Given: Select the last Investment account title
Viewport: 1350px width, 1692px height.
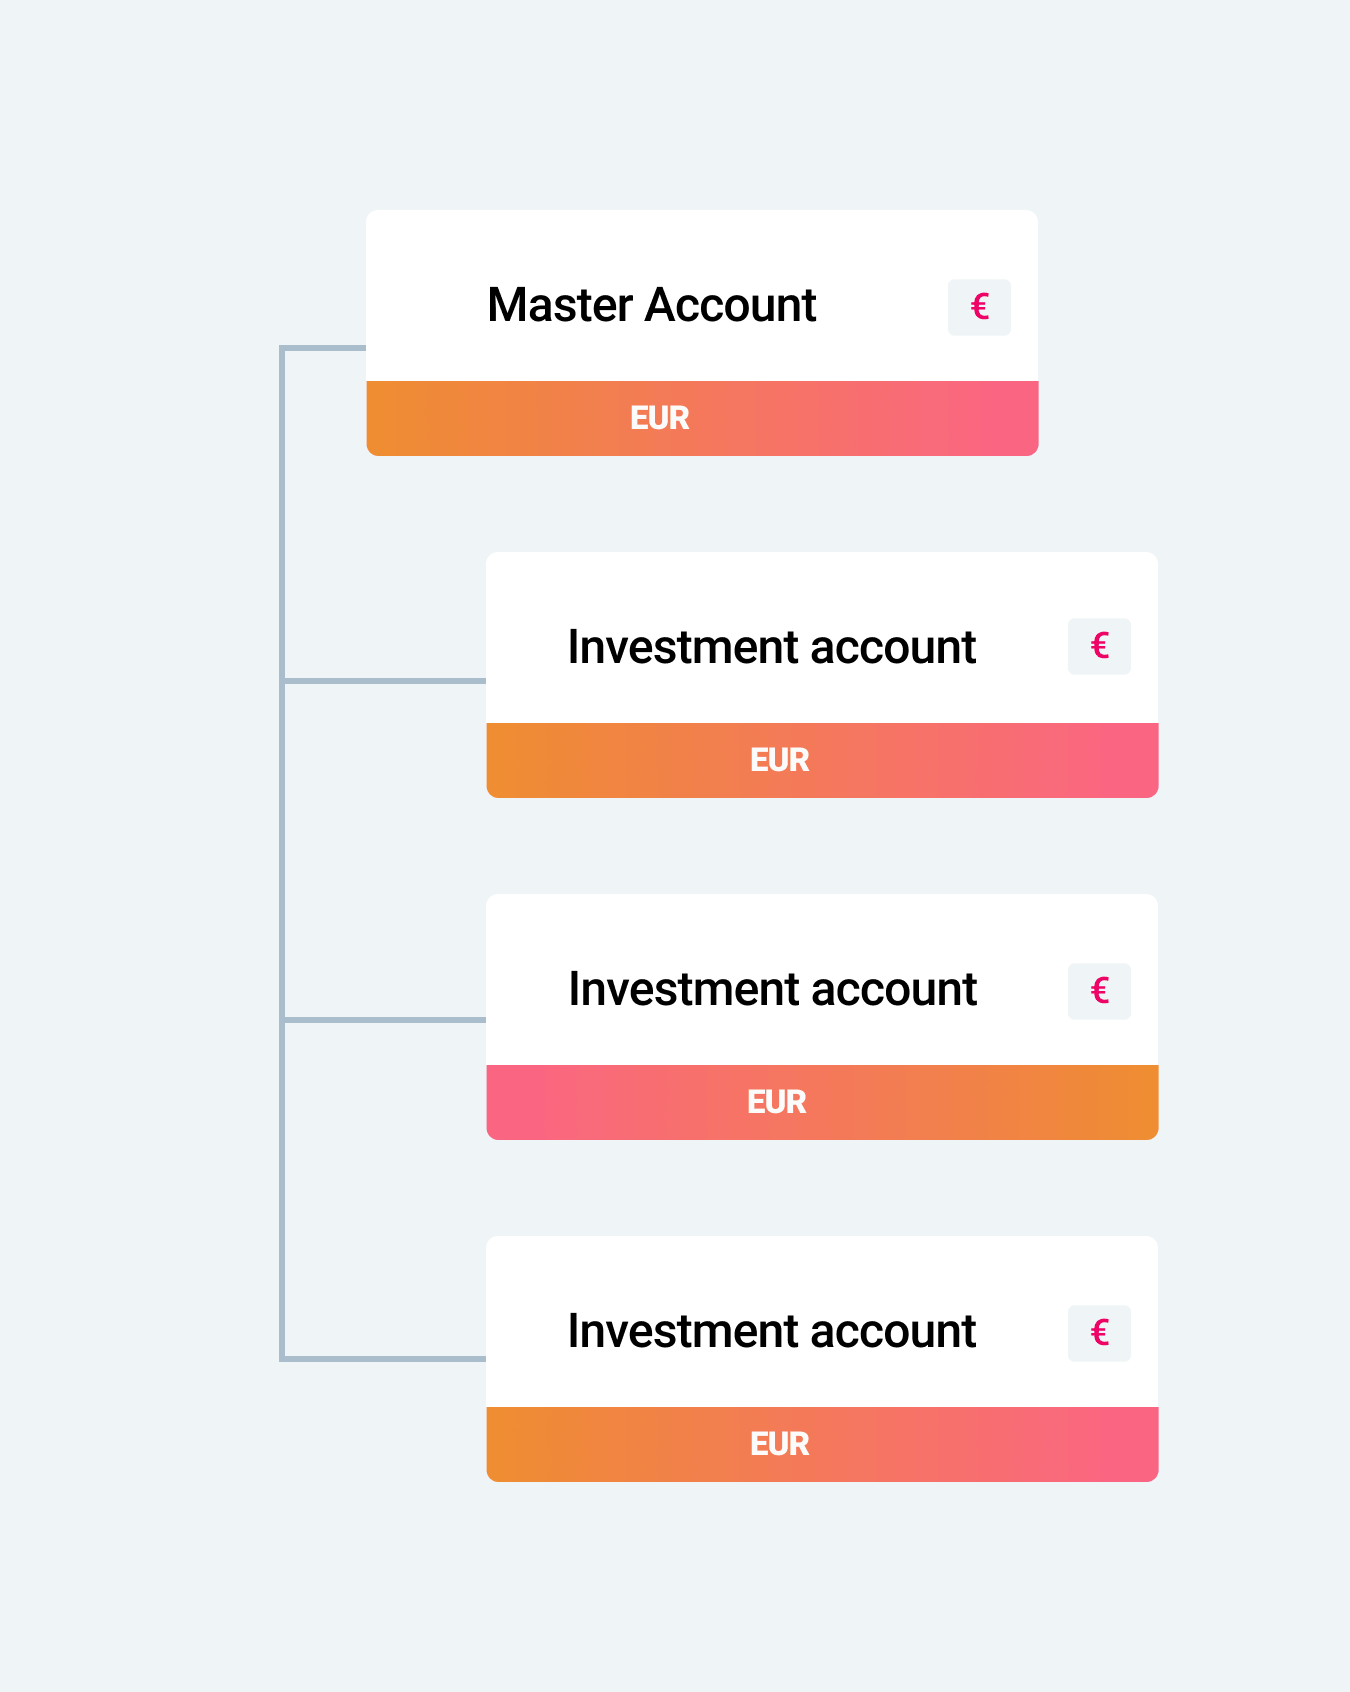Looking at the screenshot, I should [x=772, y=1331].
